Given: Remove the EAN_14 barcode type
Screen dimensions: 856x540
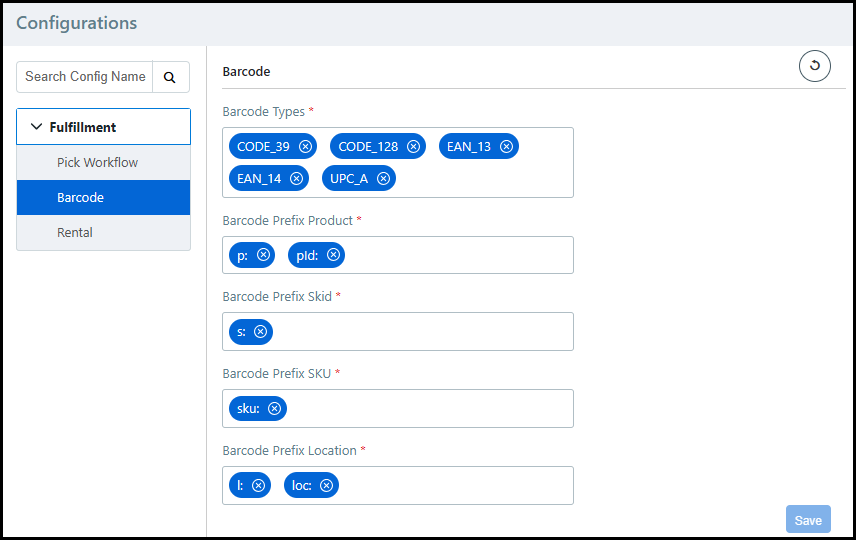Looking at the screenshot, I should click(x=296, y=179).
